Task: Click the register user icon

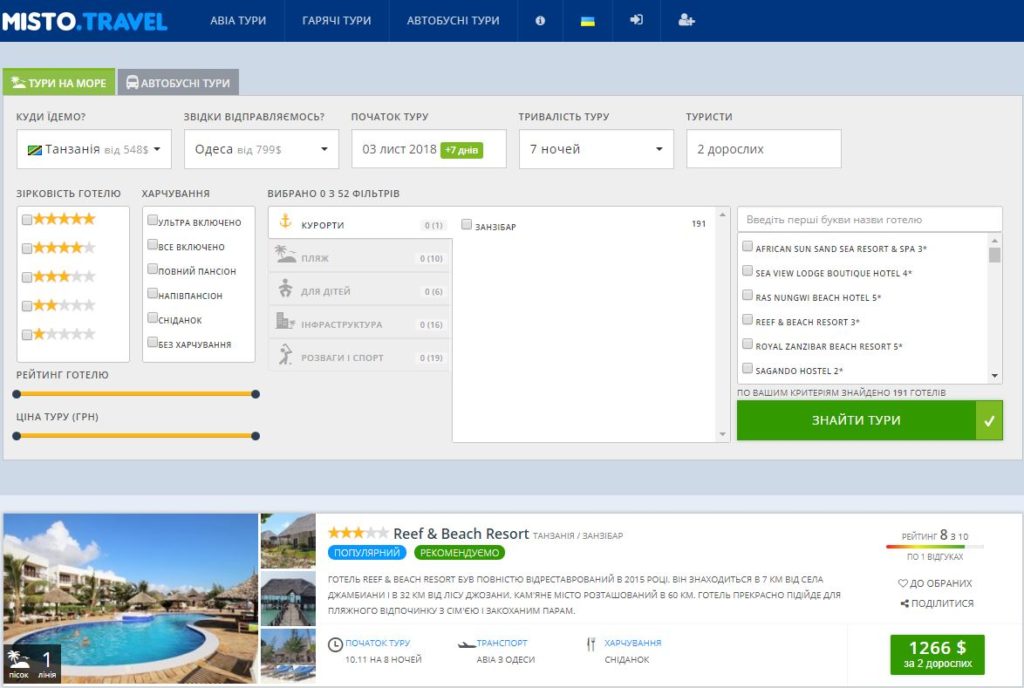Action: coord(686,20)
